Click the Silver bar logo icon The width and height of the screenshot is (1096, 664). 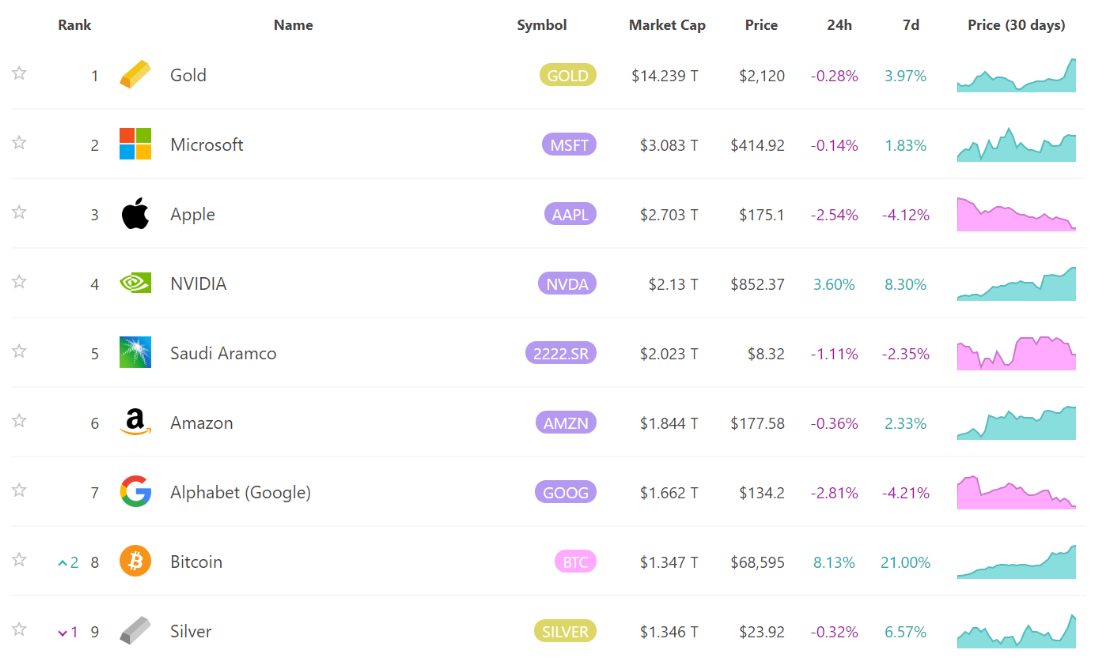135,630
